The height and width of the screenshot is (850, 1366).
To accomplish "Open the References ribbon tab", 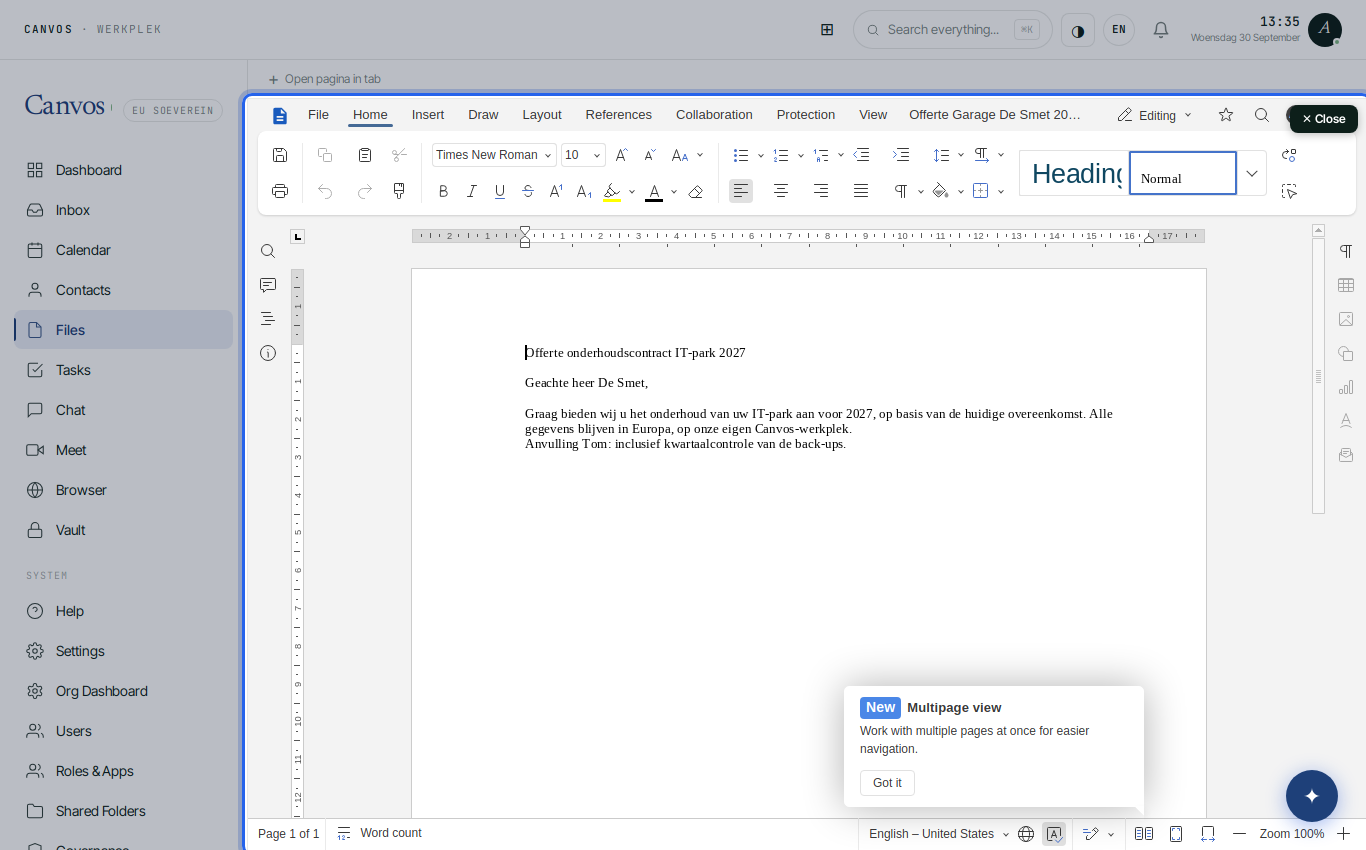I will tap(619, 115).
